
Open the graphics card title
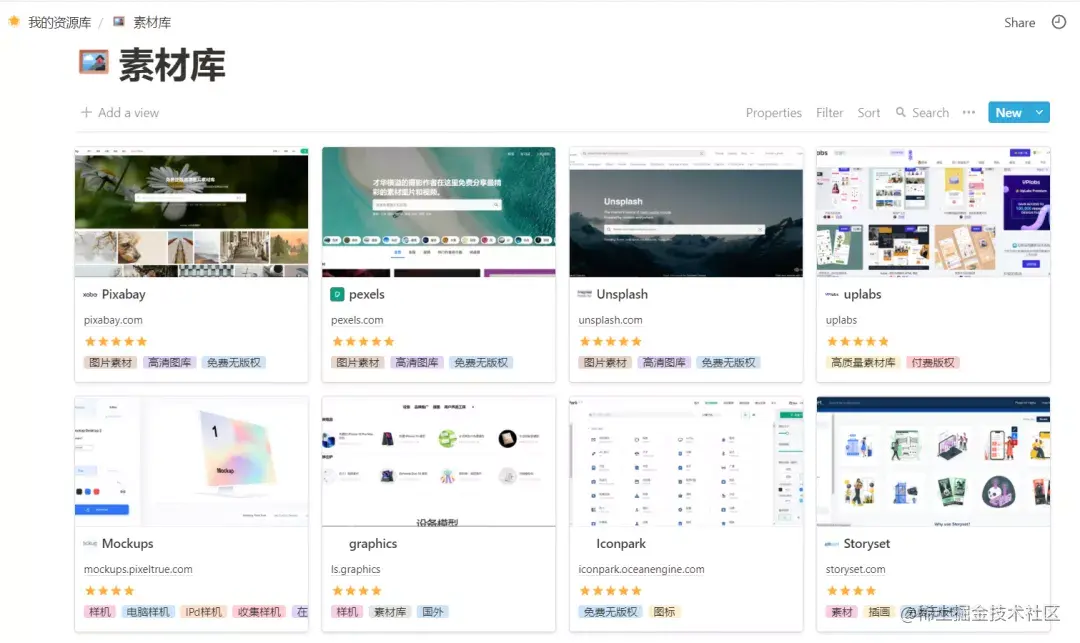pyautogui.click(x=373, y=544)
